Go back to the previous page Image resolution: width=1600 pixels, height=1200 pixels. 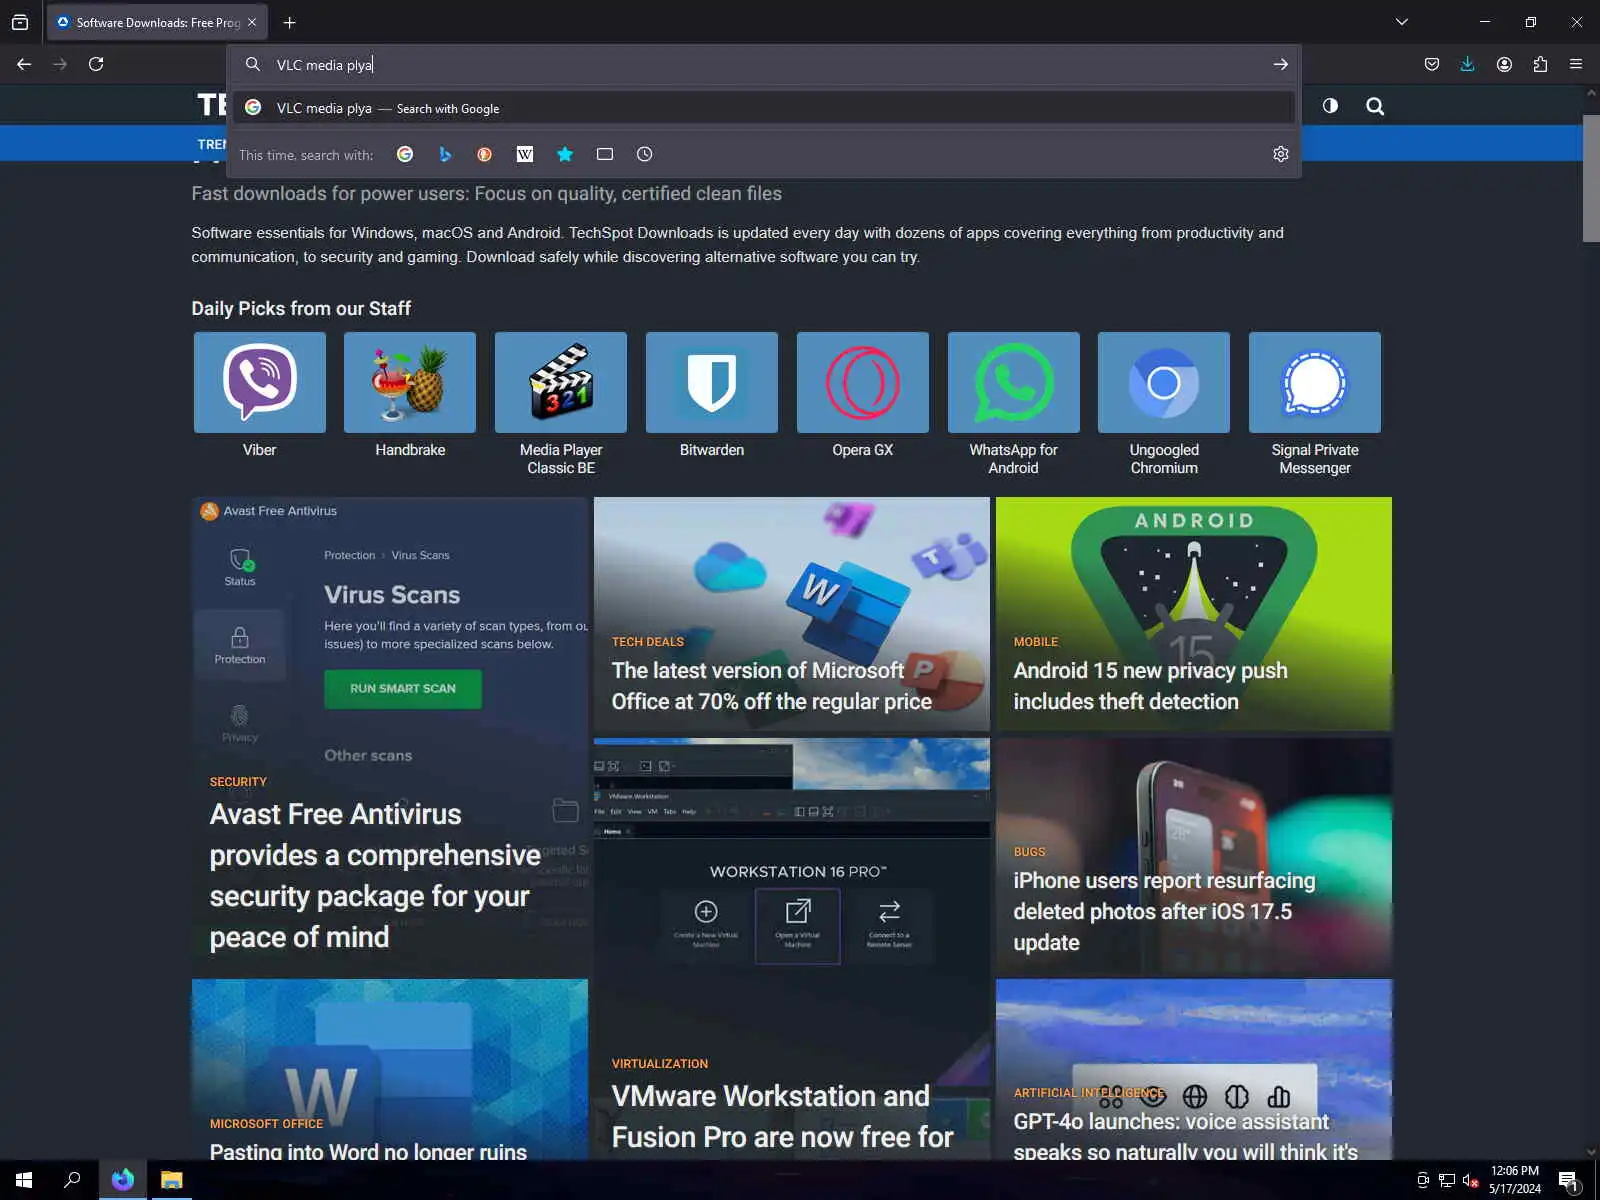pos(24,64)
